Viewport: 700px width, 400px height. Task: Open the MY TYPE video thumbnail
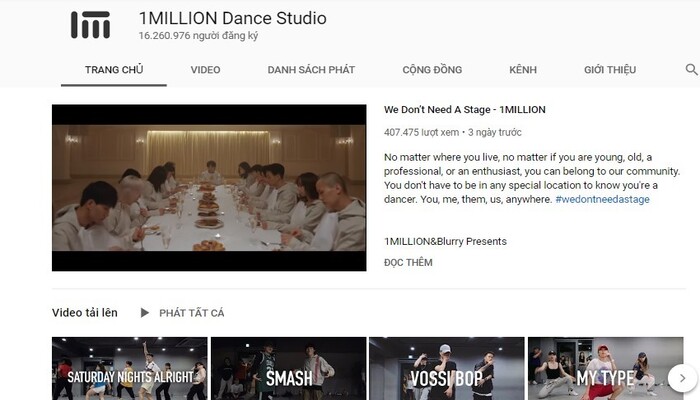[x=605, y=369]
